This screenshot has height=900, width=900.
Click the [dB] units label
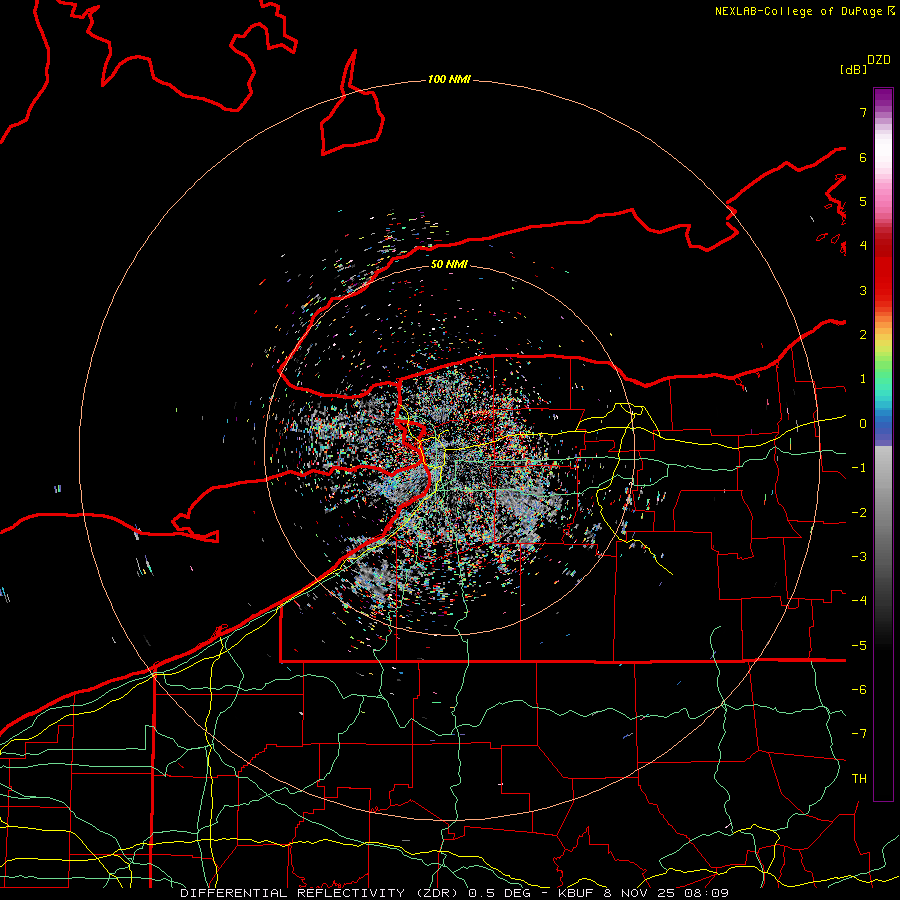coord(854,69)
